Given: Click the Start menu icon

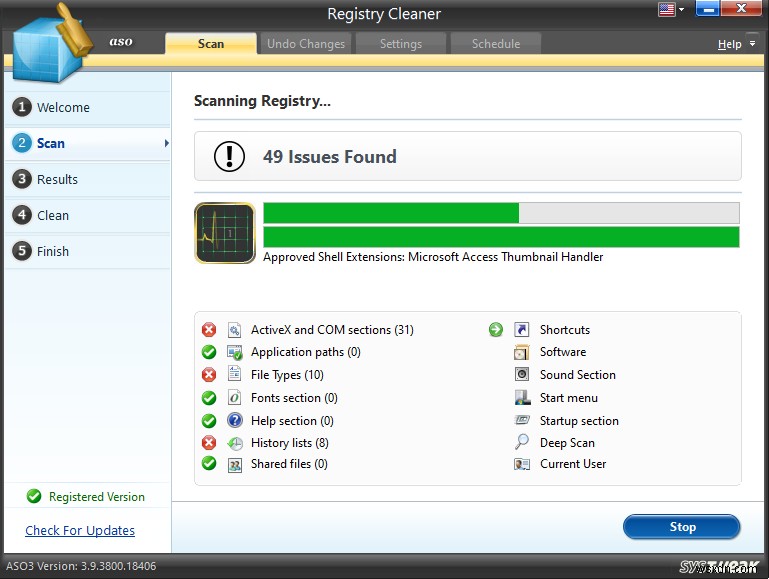Looking at the screenshot, I should click(522, 398).
